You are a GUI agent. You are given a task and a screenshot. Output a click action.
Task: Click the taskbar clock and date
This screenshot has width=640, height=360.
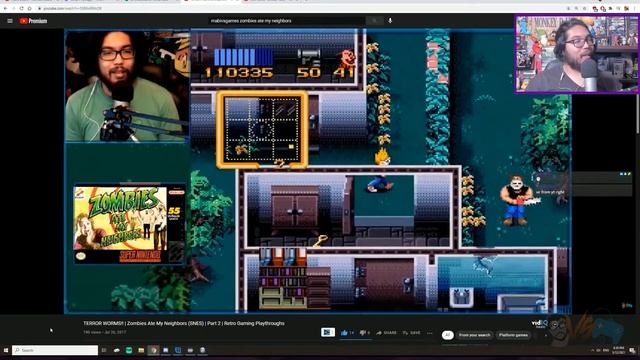click(618, 350)
